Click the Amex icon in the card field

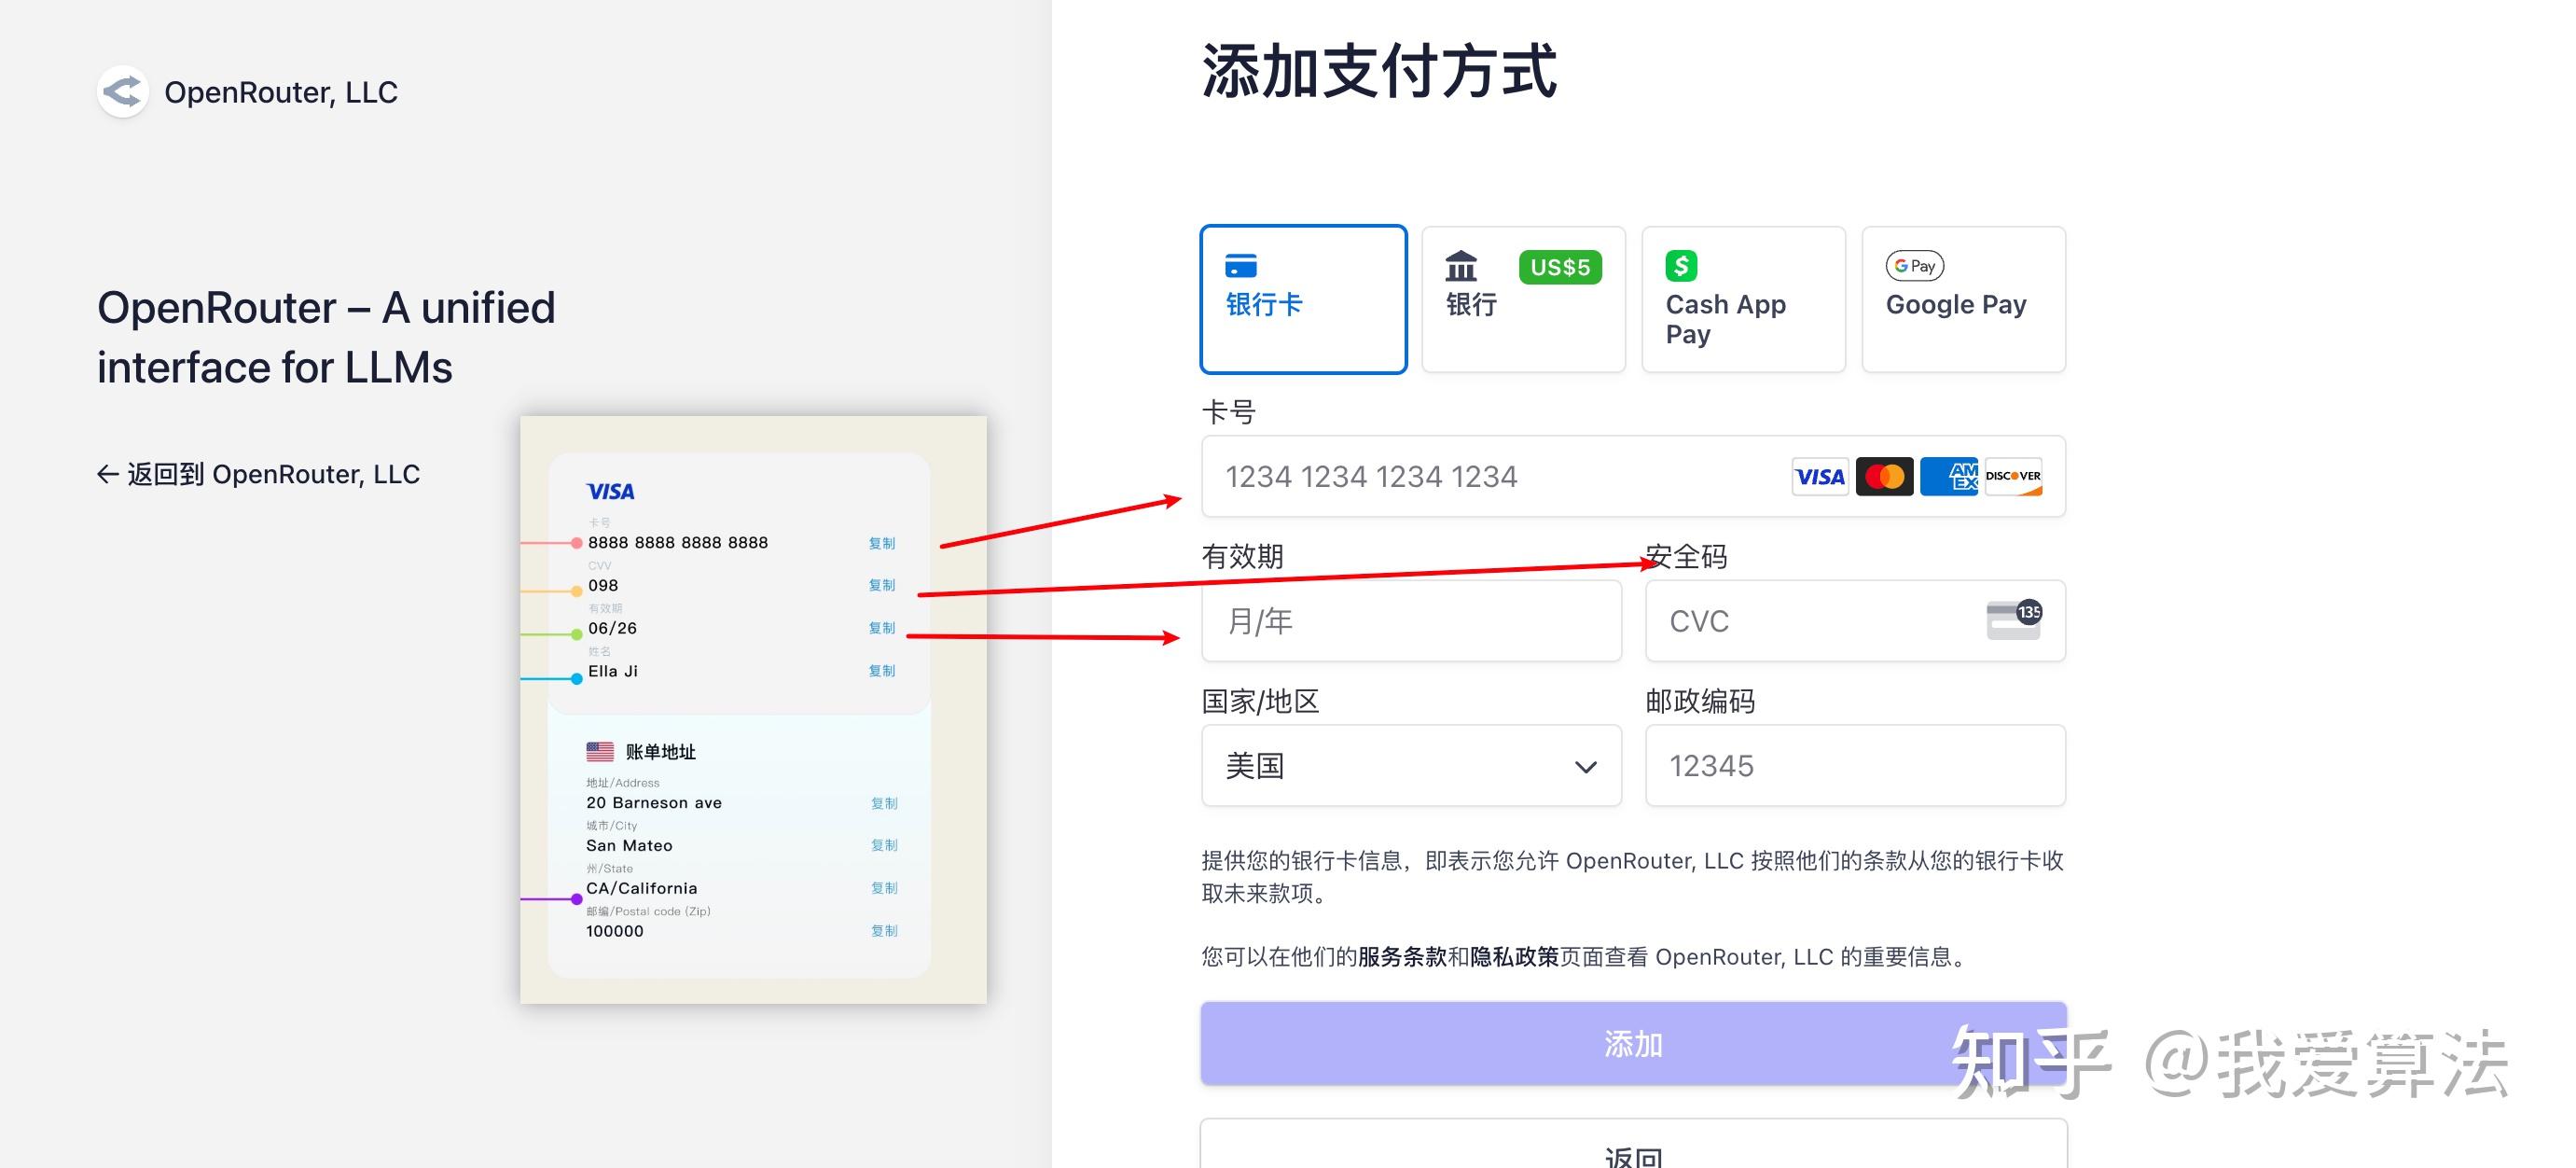pyautogui.click(x=1948, y=477)
